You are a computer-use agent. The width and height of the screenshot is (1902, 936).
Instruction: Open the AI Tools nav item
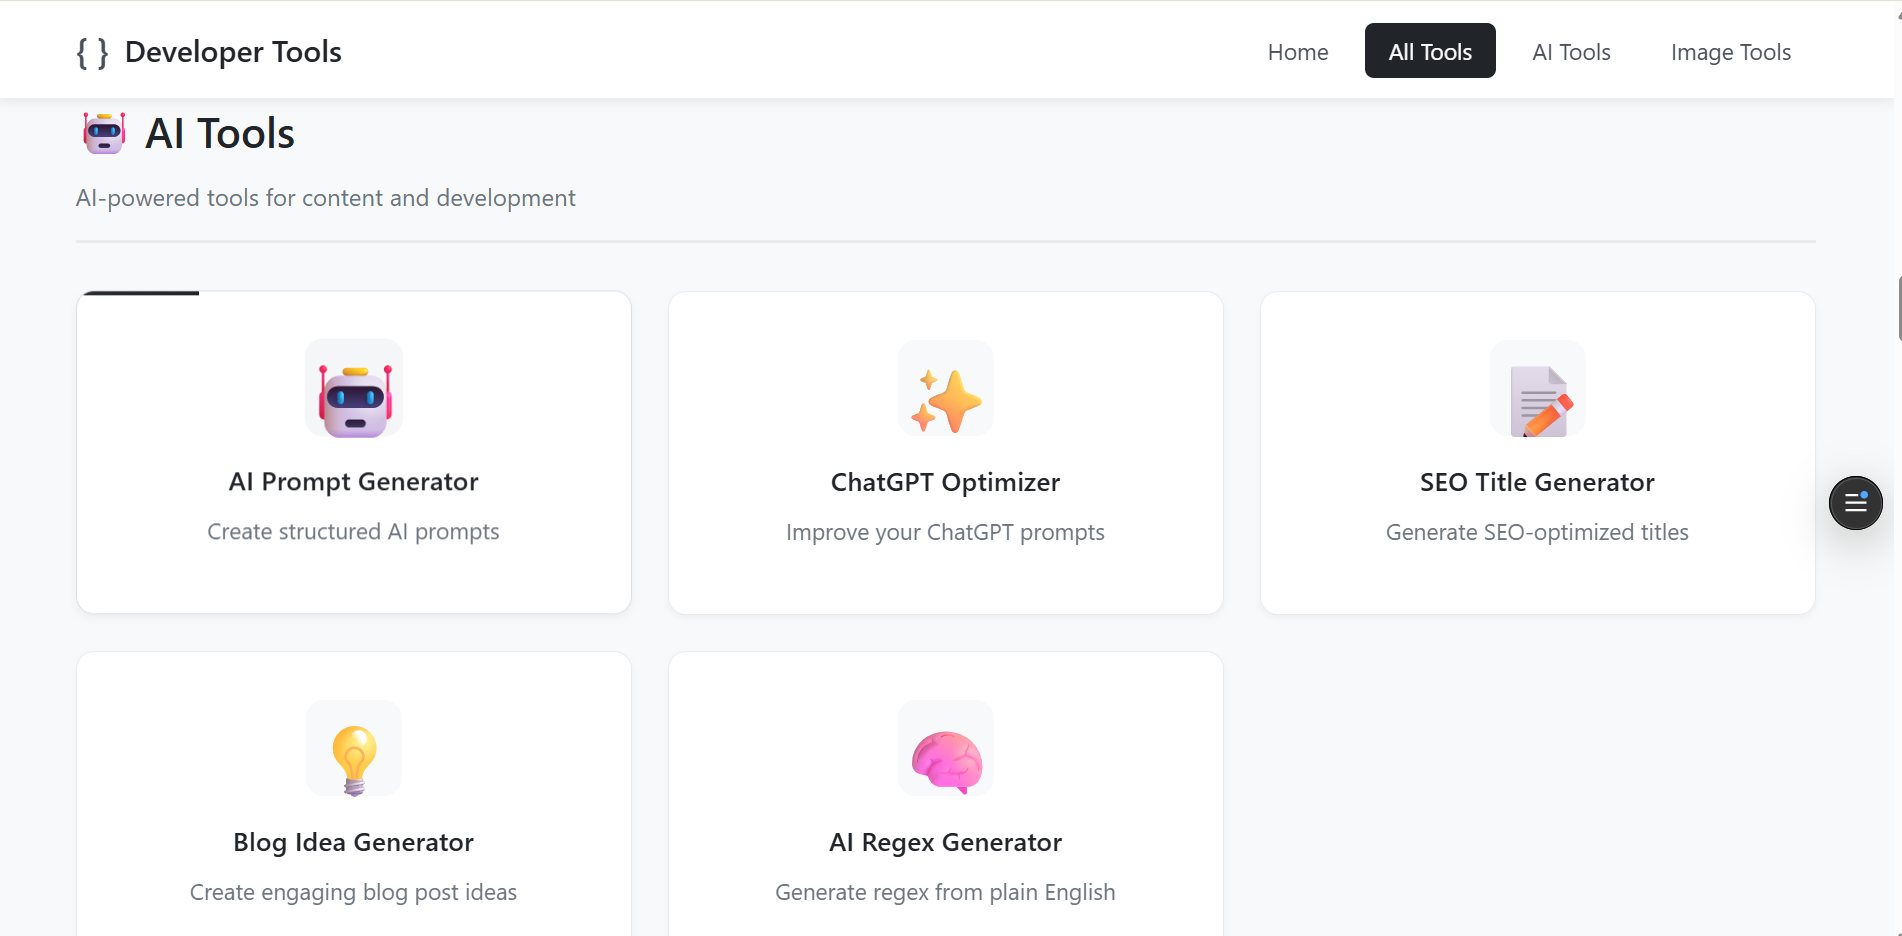point(1571,52)
